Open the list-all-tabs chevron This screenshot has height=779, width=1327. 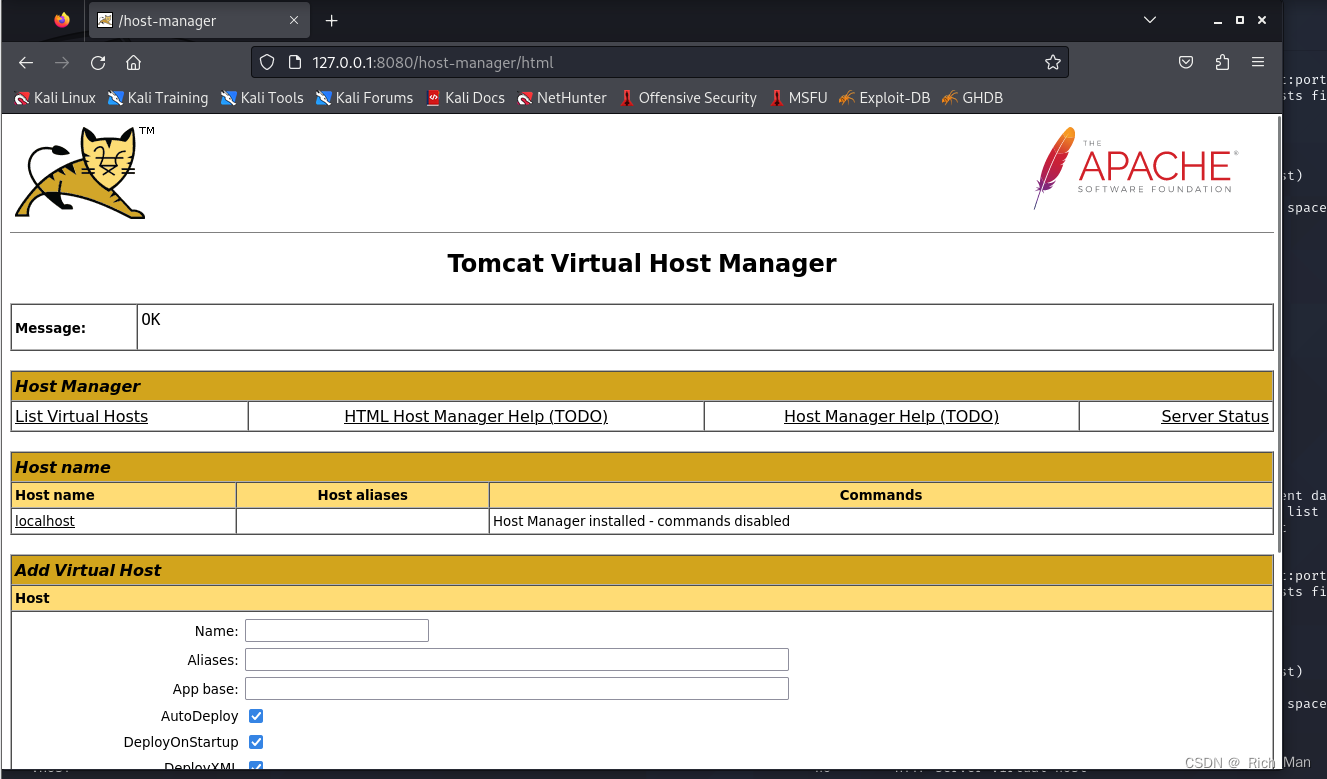1149,20
